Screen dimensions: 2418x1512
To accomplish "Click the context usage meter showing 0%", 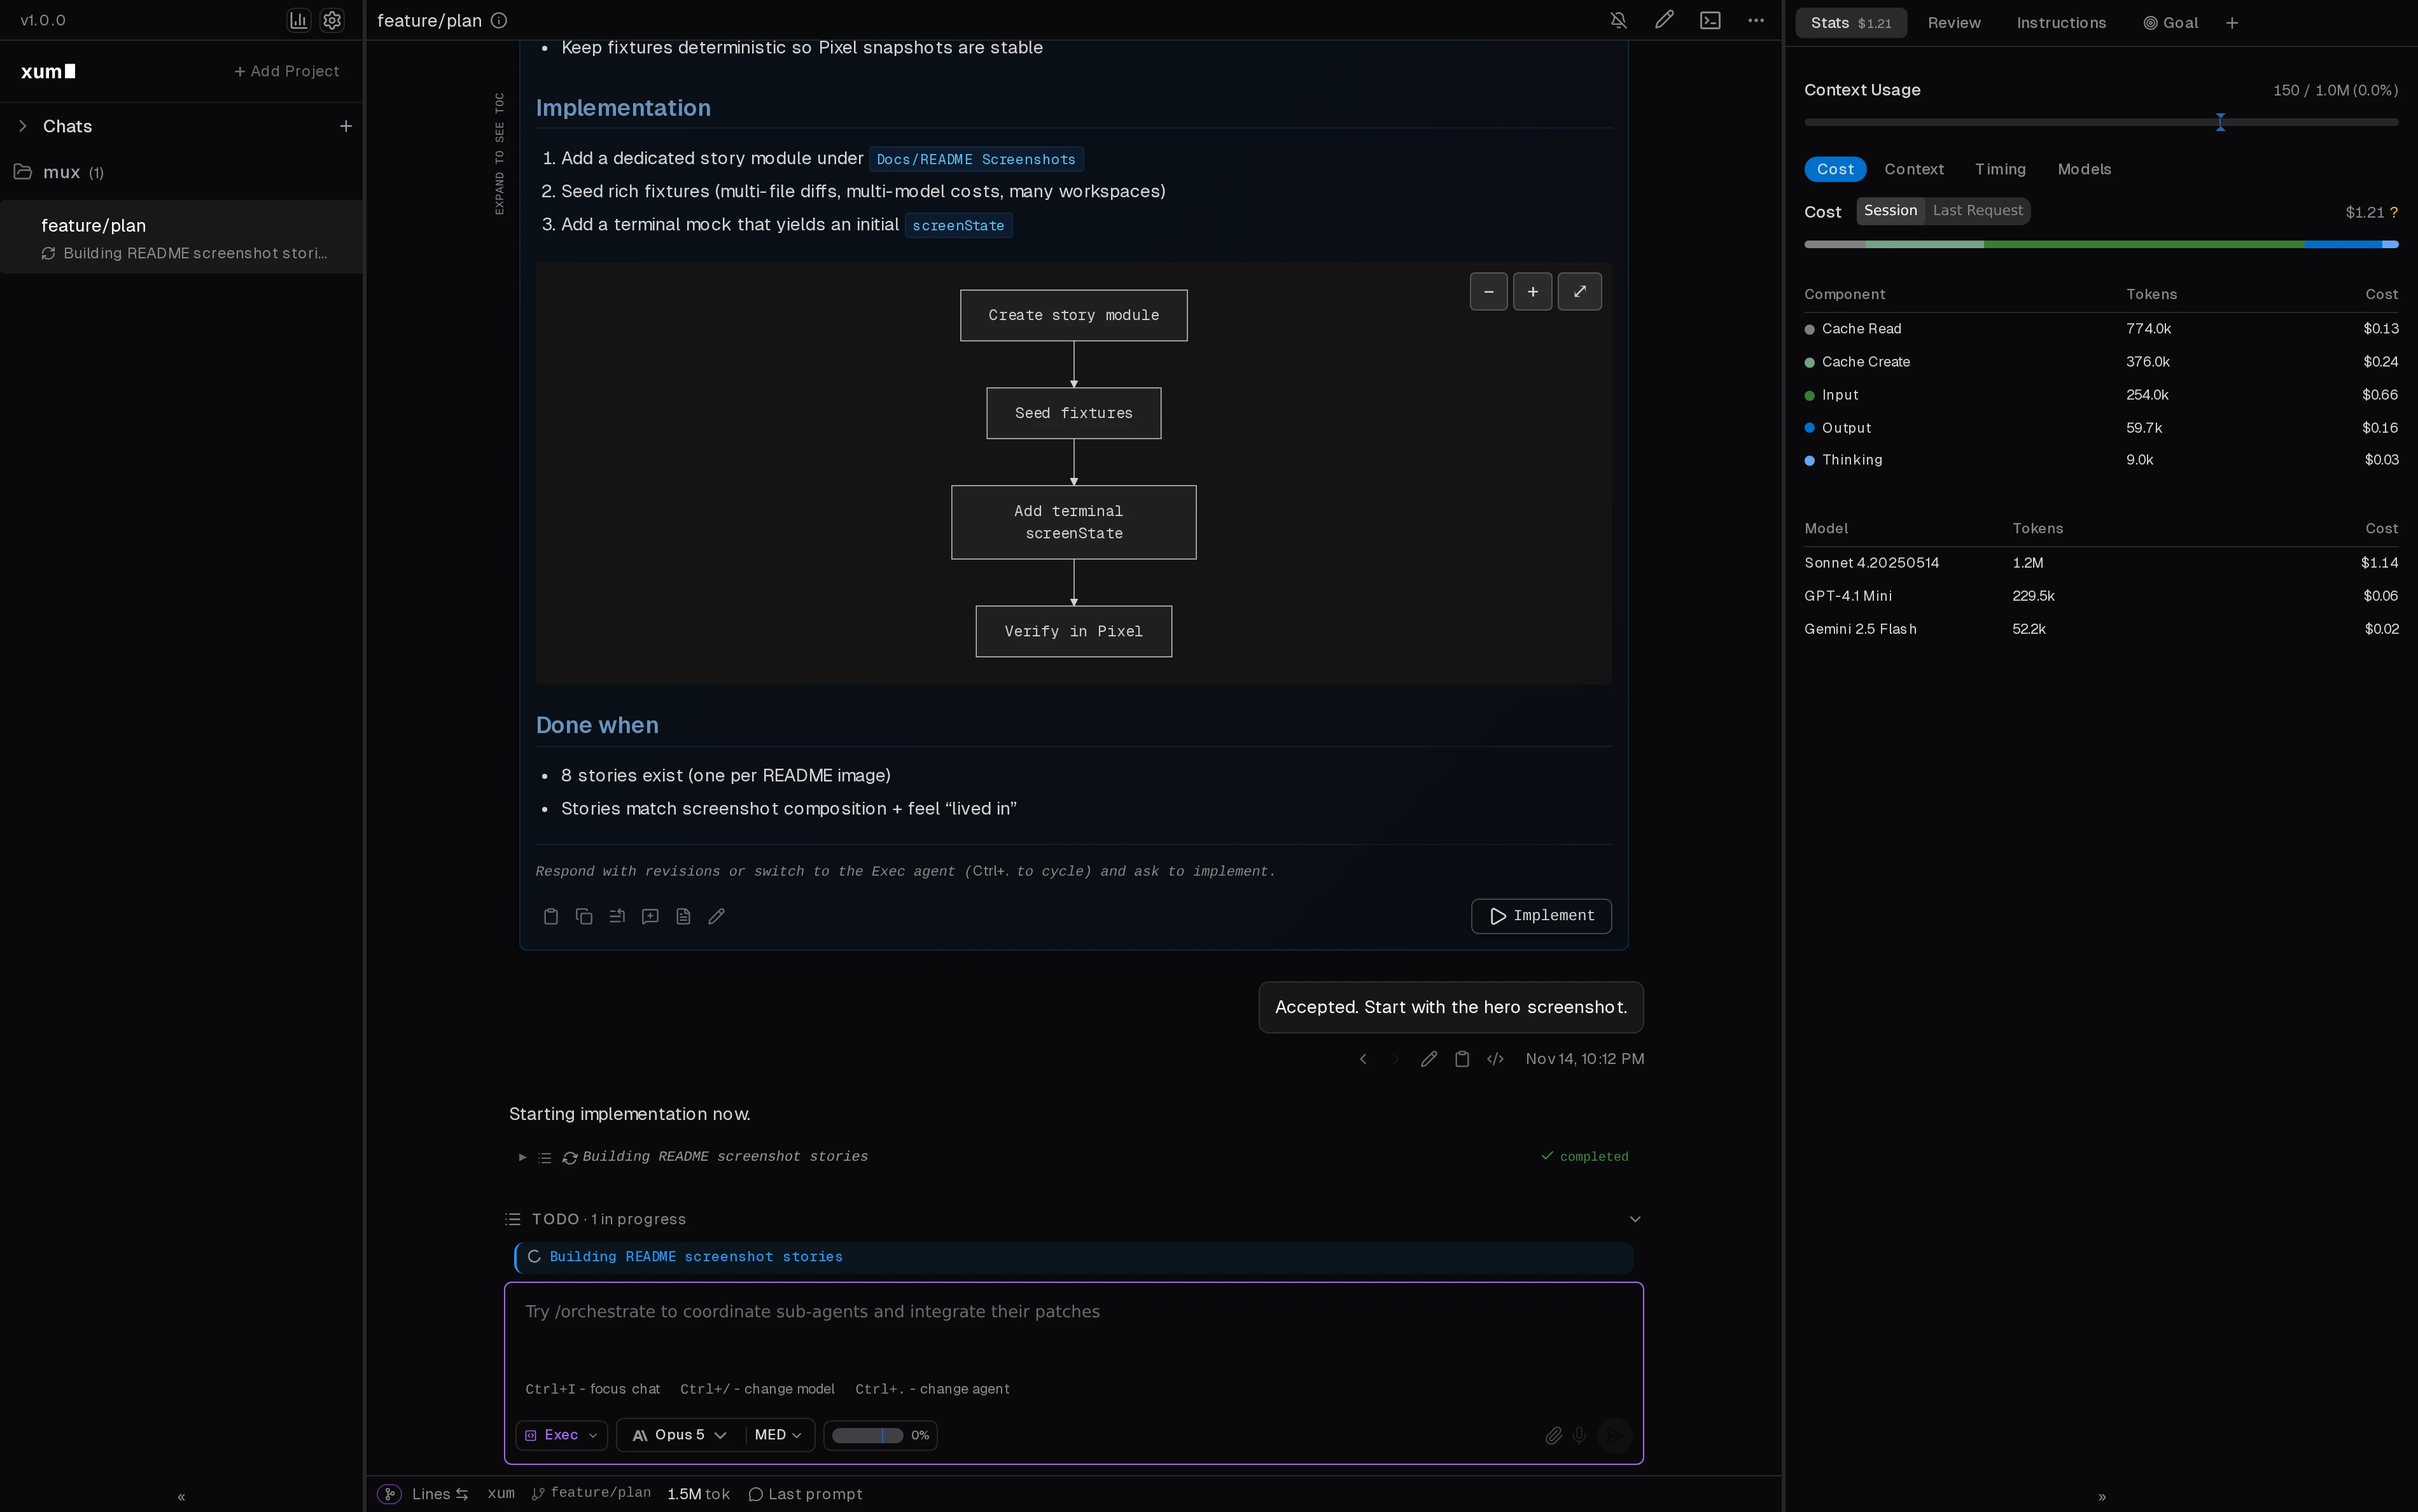I will click(880, 1436).
